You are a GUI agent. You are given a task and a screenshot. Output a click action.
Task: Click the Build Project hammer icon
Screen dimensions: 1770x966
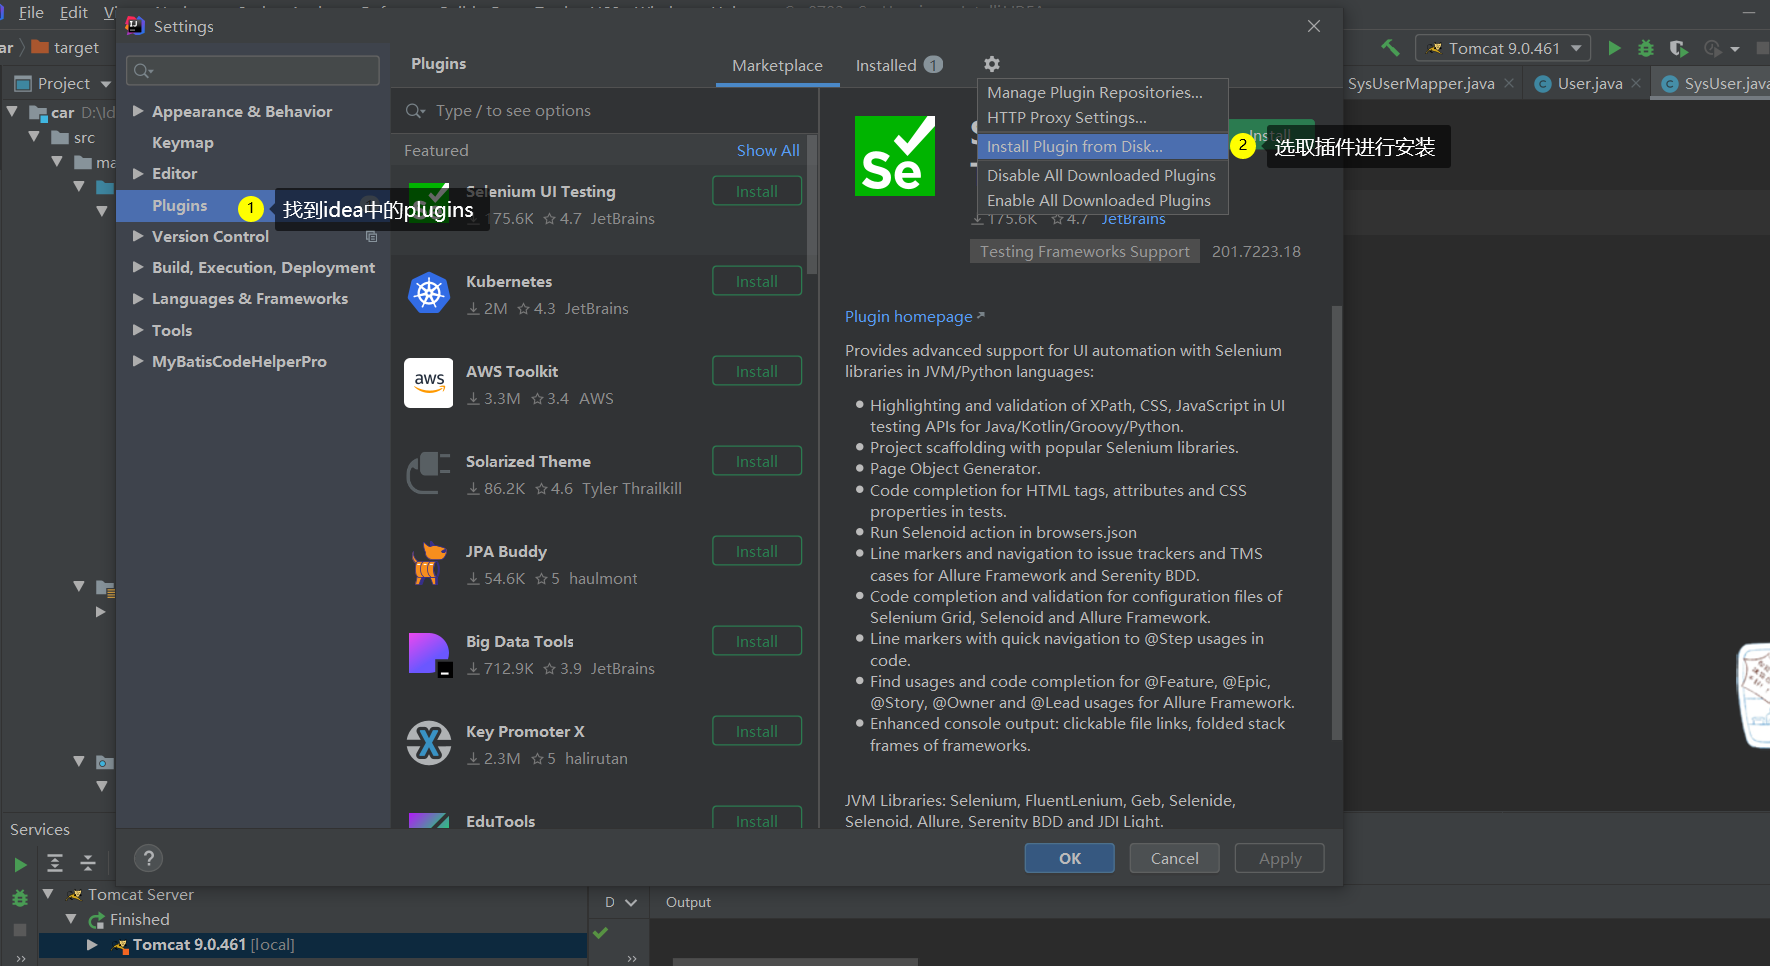coord(1390,48)
